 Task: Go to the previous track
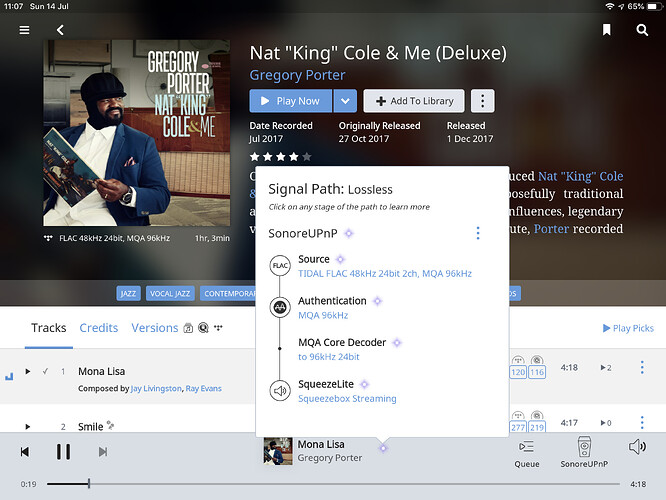(x=25, y=452)
